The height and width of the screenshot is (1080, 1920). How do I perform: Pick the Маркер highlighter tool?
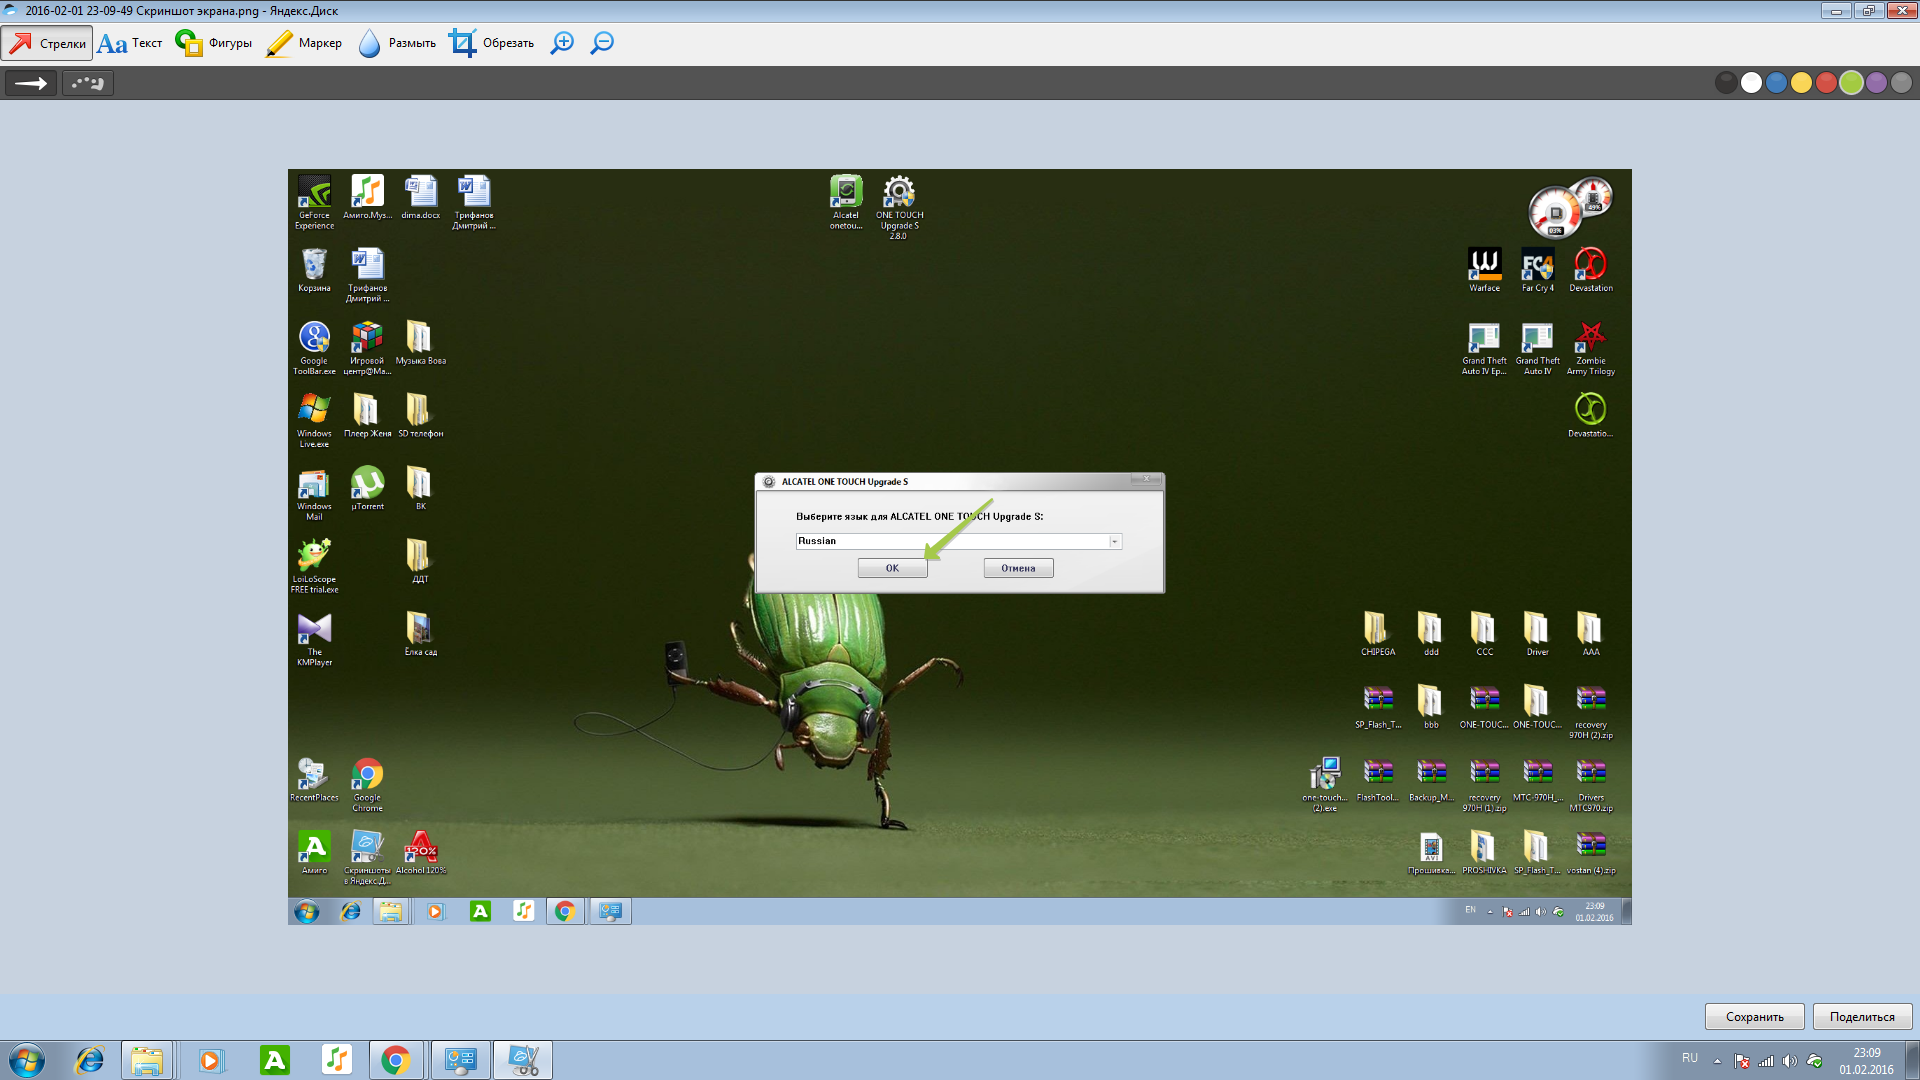pyautogui.click(x=304, y=43)
